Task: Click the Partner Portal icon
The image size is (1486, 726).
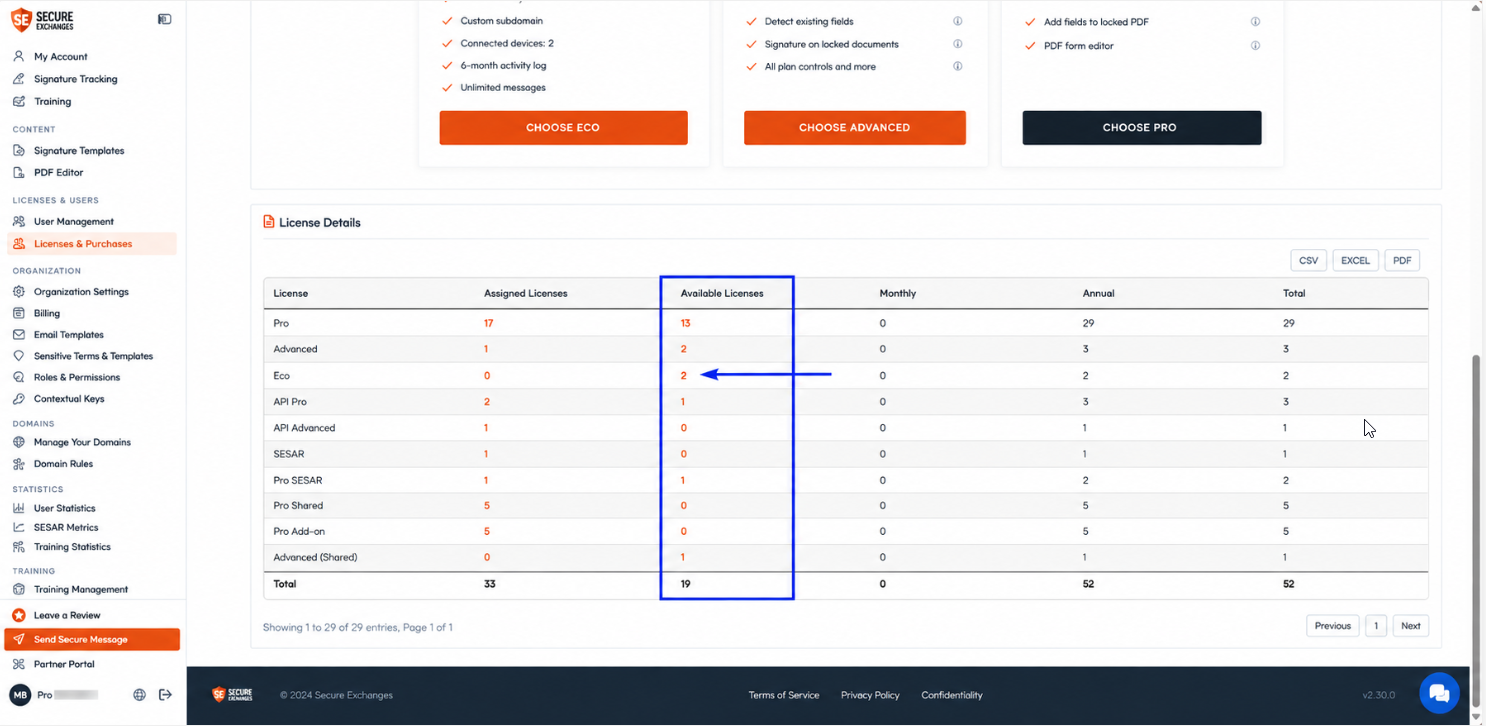Action: [x=19, y=664]
